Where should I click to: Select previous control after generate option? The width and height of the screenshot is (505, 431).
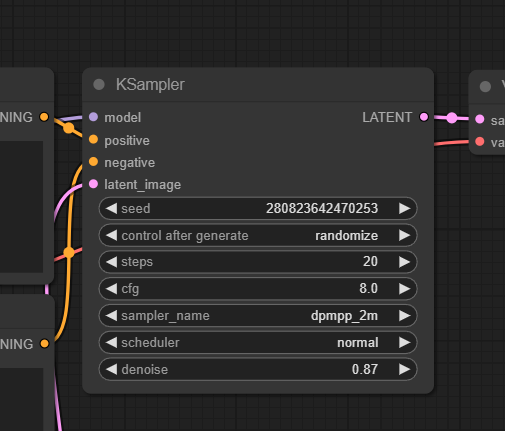111,235
